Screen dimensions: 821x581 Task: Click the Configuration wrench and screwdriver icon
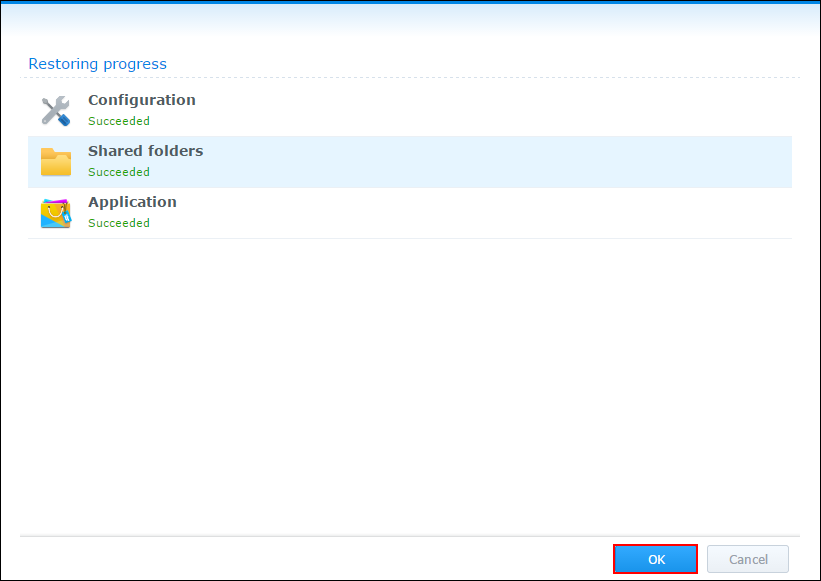pos(56,111)
